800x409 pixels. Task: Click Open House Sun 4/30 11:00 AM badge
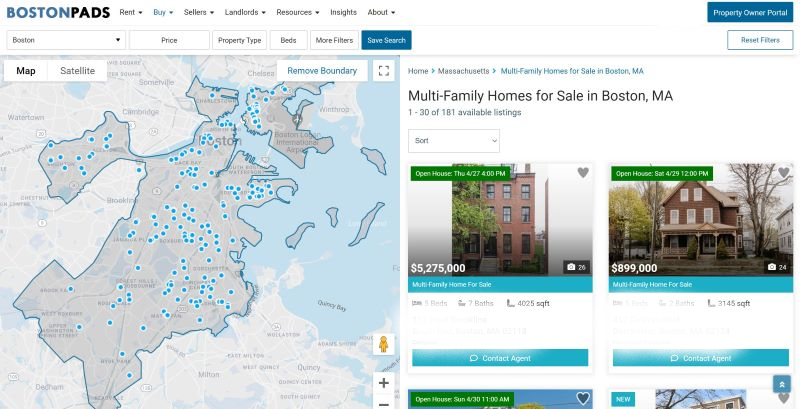462,399
